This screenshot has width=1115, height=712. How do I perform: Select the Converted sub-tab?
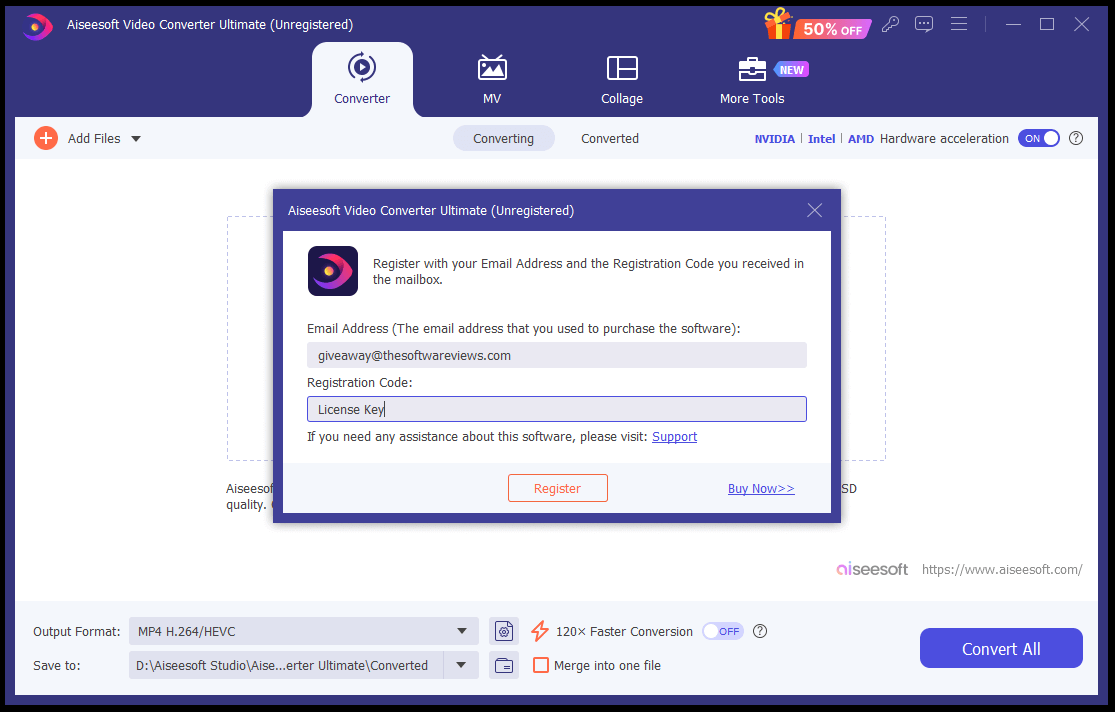coord(609,139)
